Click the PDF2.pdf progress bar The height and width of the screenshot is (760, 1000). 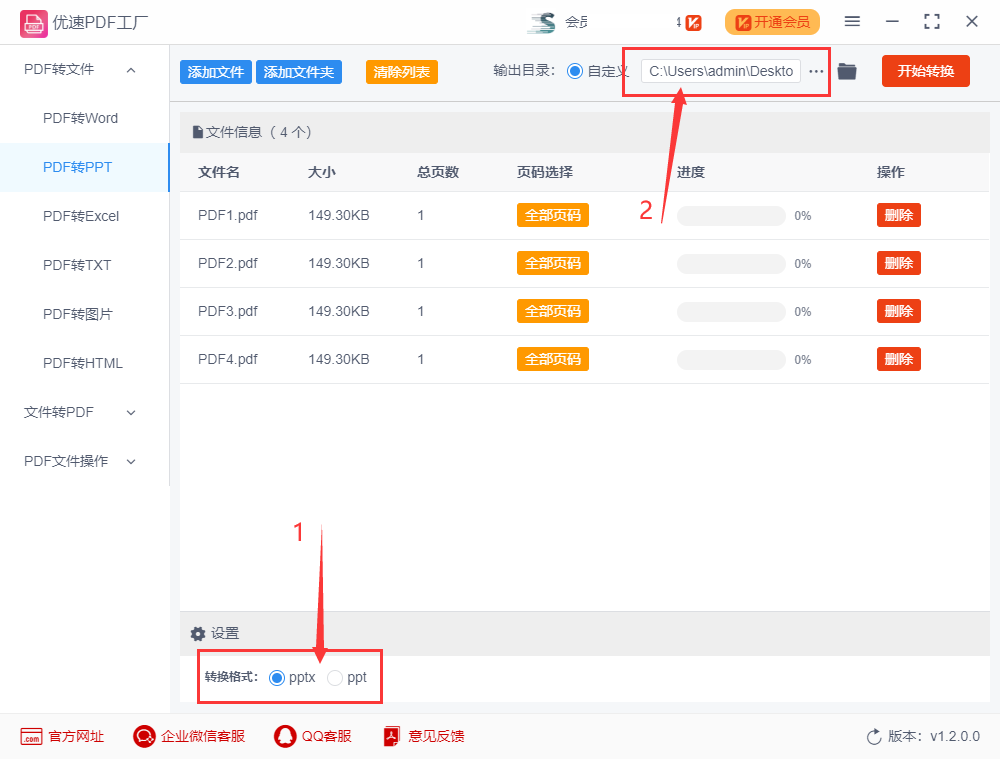coord(731,264)
